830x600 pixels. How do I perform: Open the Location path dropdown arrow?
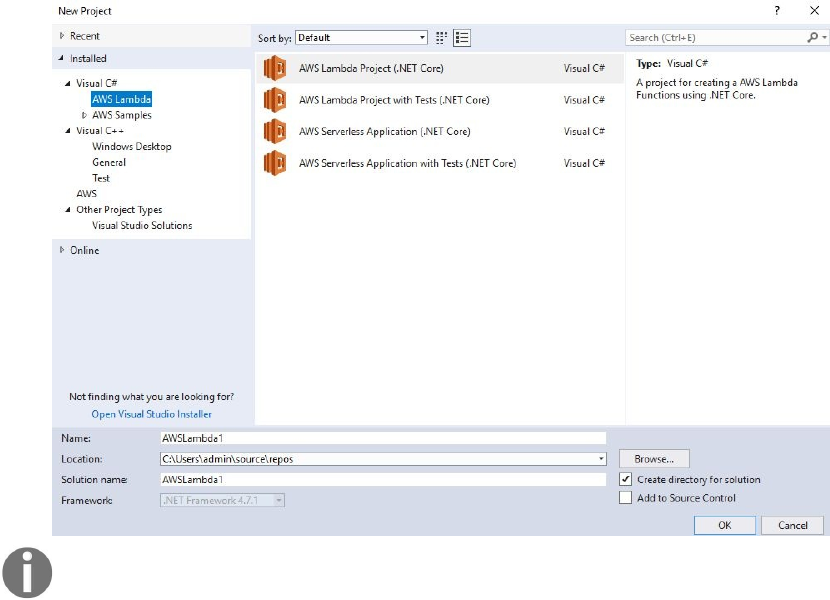pos(601,459)
